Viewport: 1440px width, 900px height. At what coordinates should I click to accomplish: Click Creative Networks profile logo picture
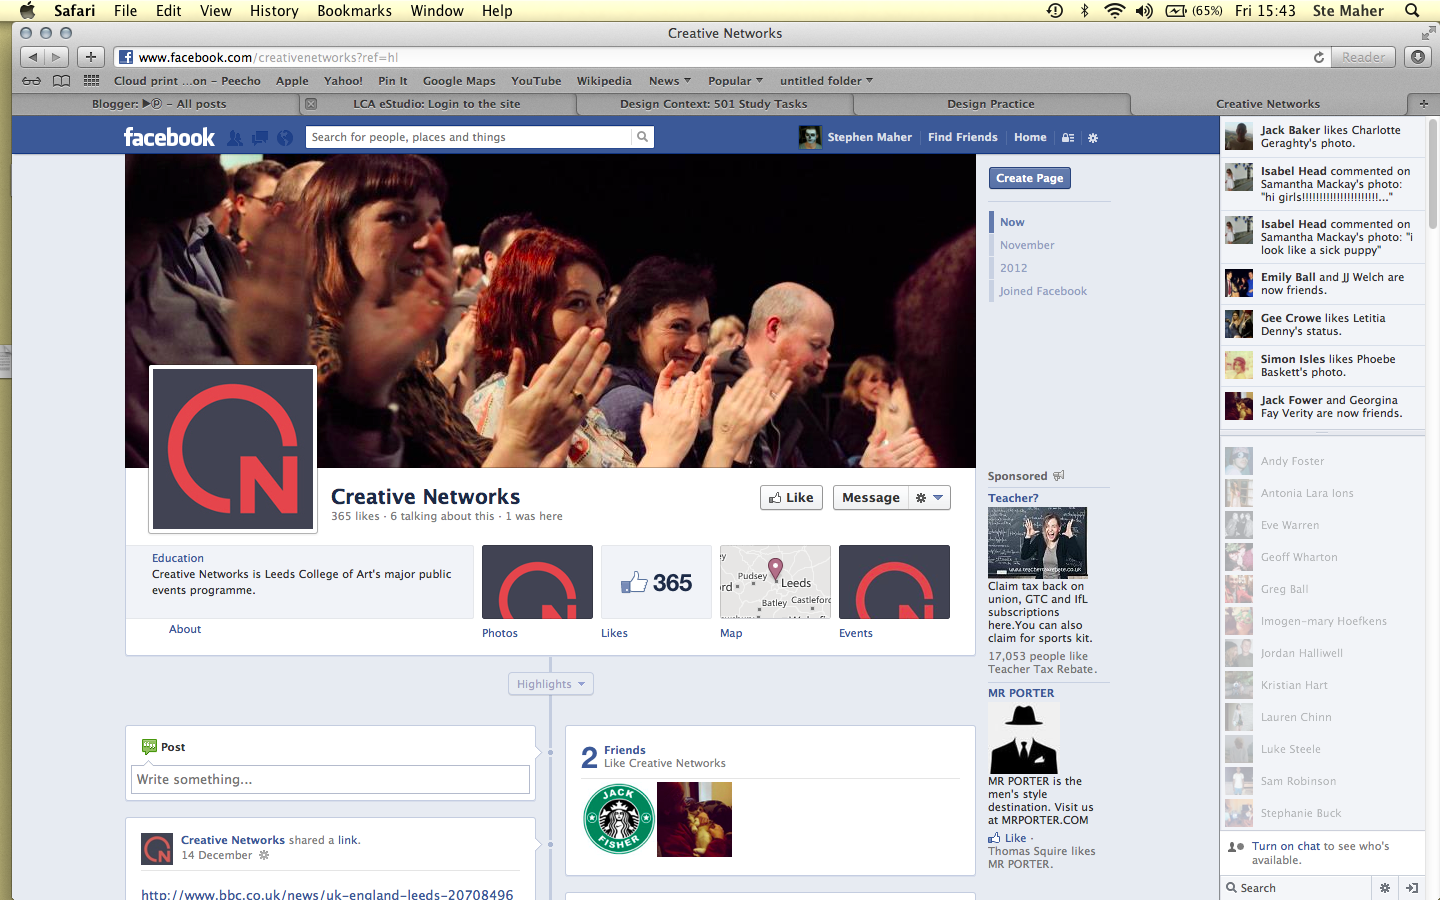click(233, 449)
